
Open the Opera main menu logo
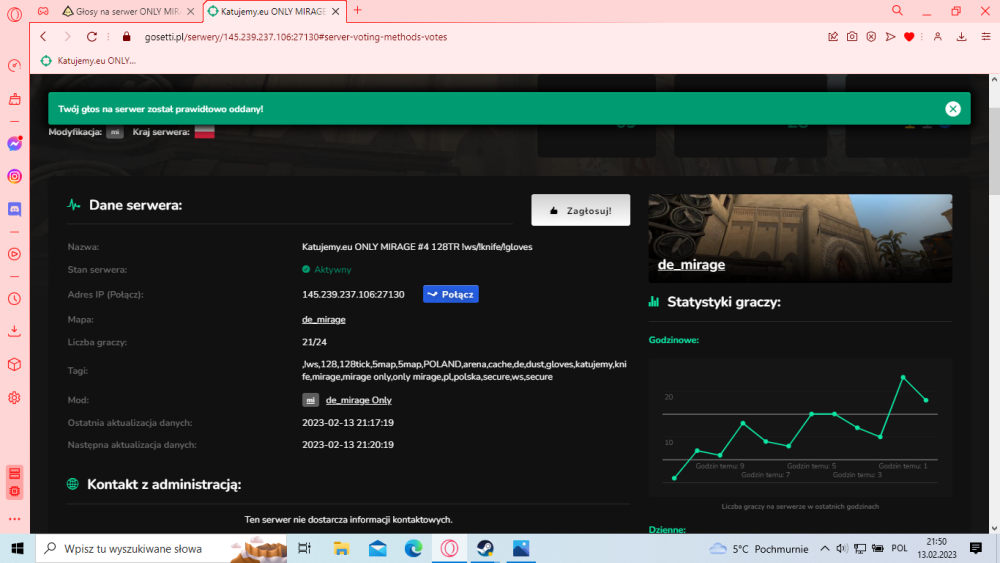[14, 14]
